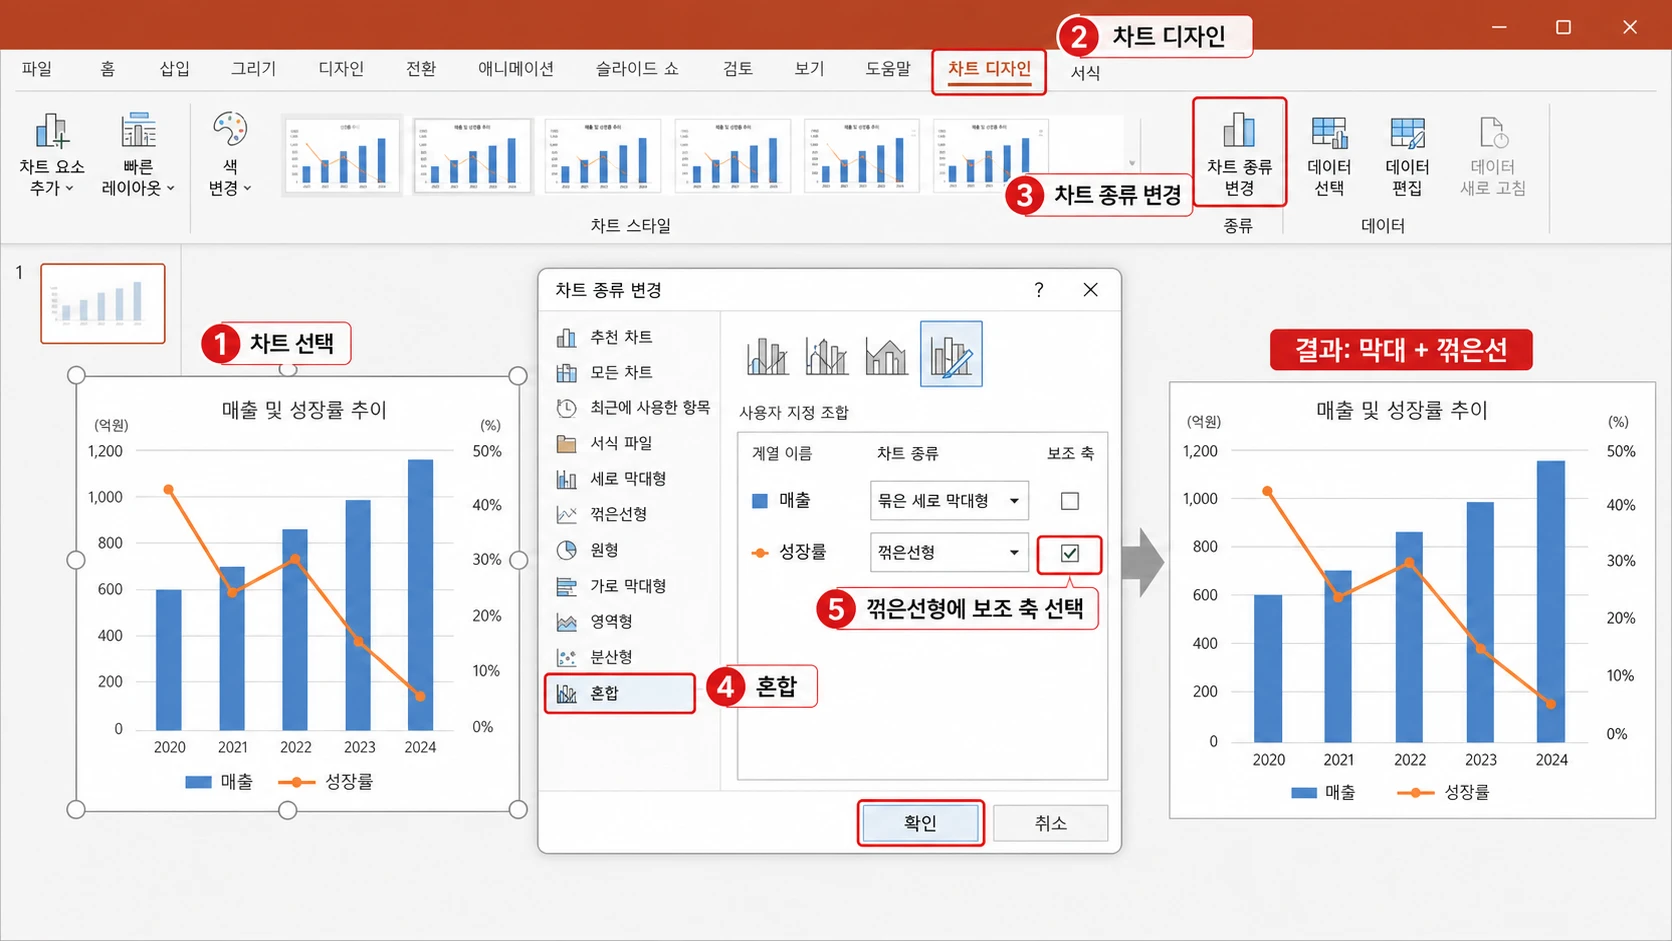The height and width of the screenshot is (941, 1672).
Task: Close the 차트 종류 변경 dialog
Action: [1091, 290]
